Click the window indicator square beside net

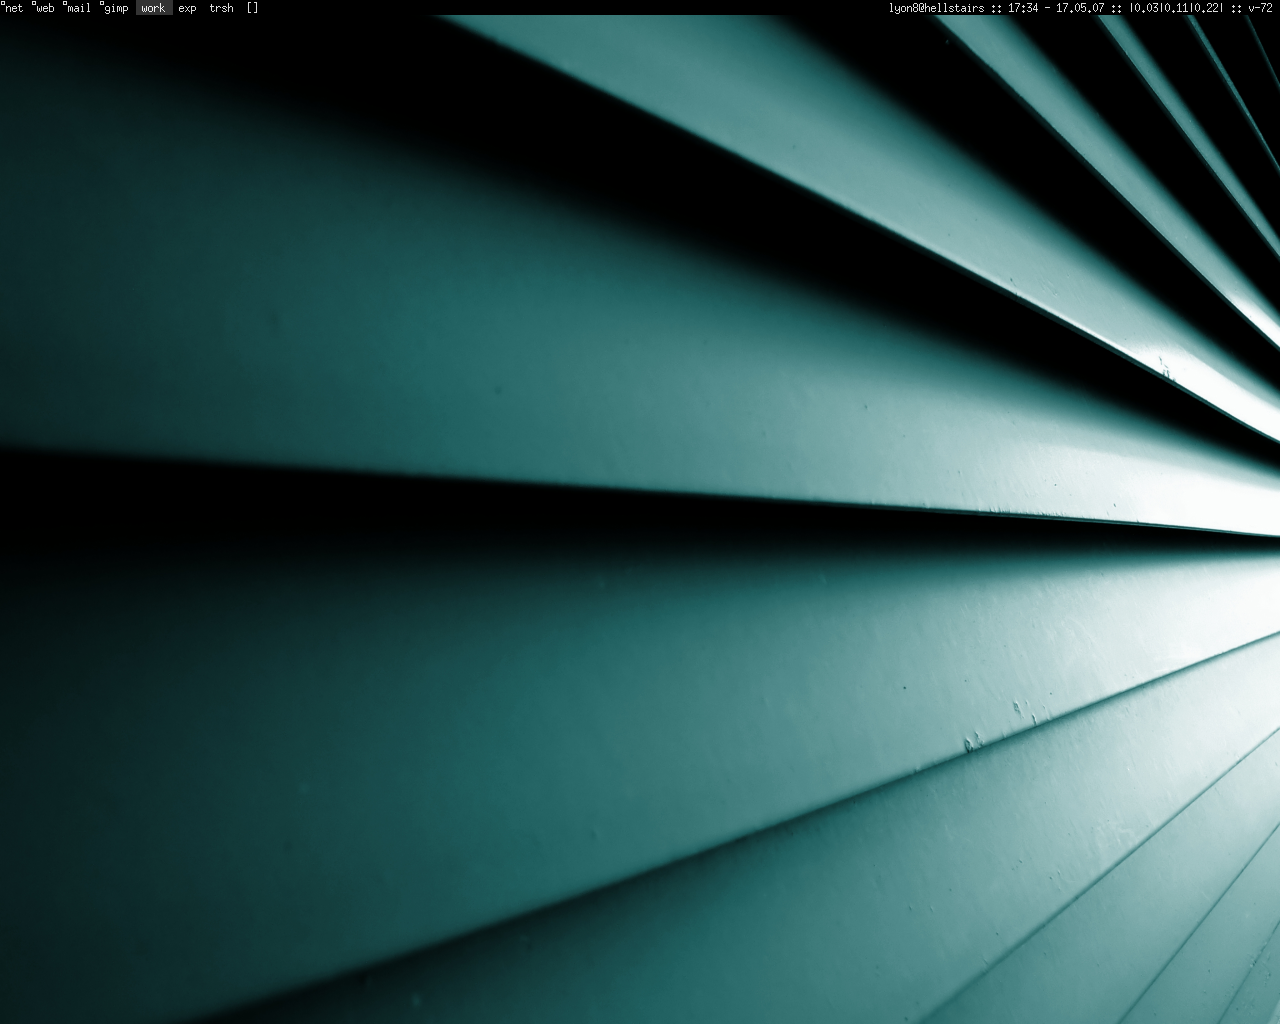(4, 4)
